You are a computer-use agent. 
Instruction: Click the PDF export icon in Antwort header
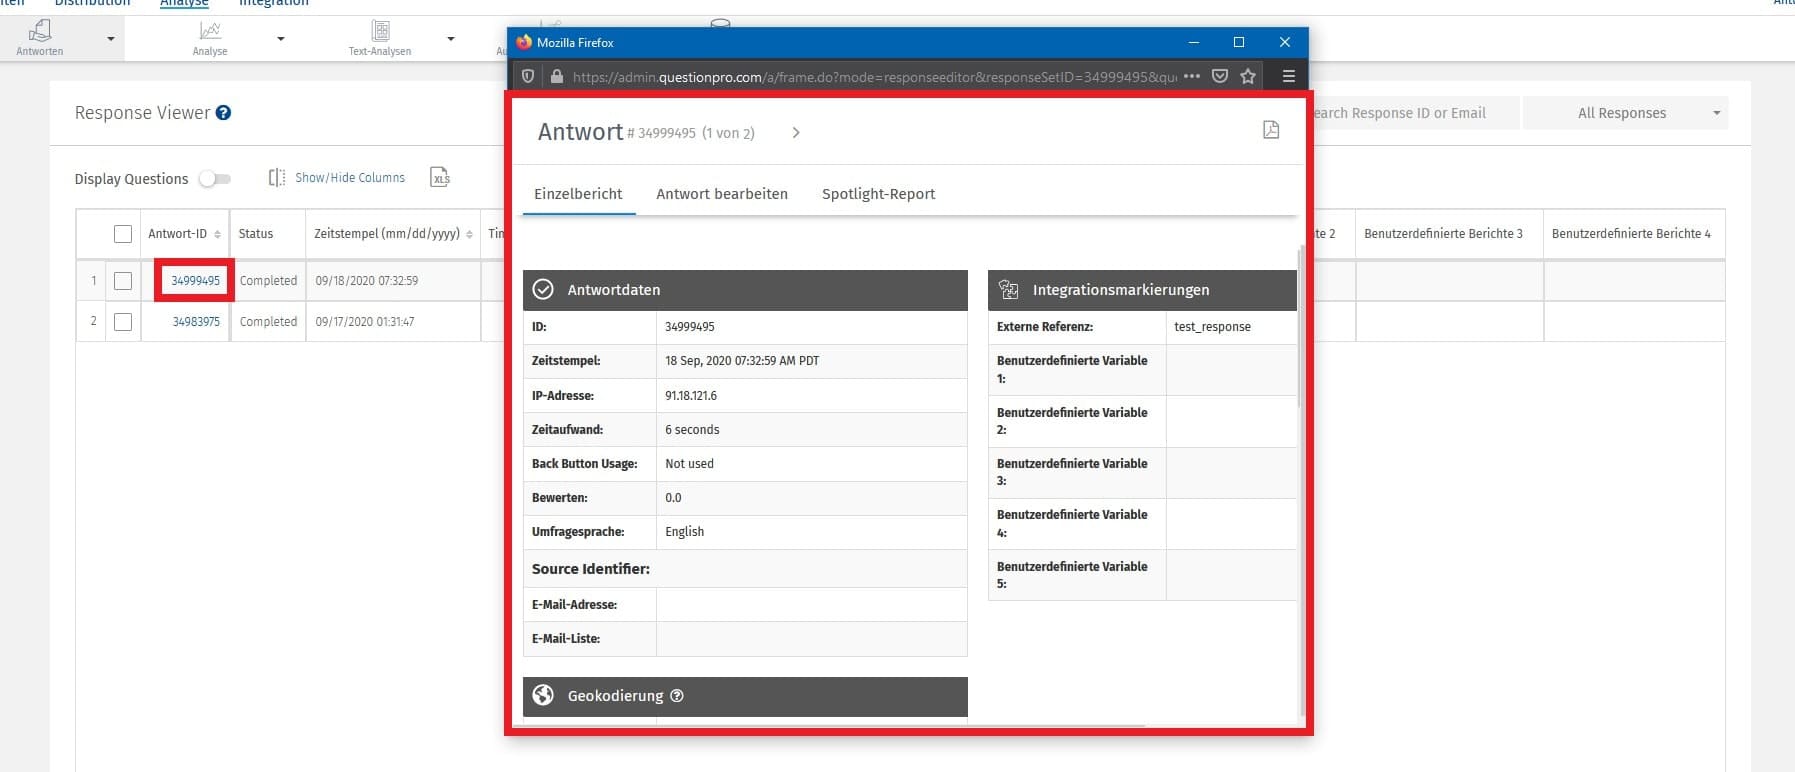tap(1270, 130)
